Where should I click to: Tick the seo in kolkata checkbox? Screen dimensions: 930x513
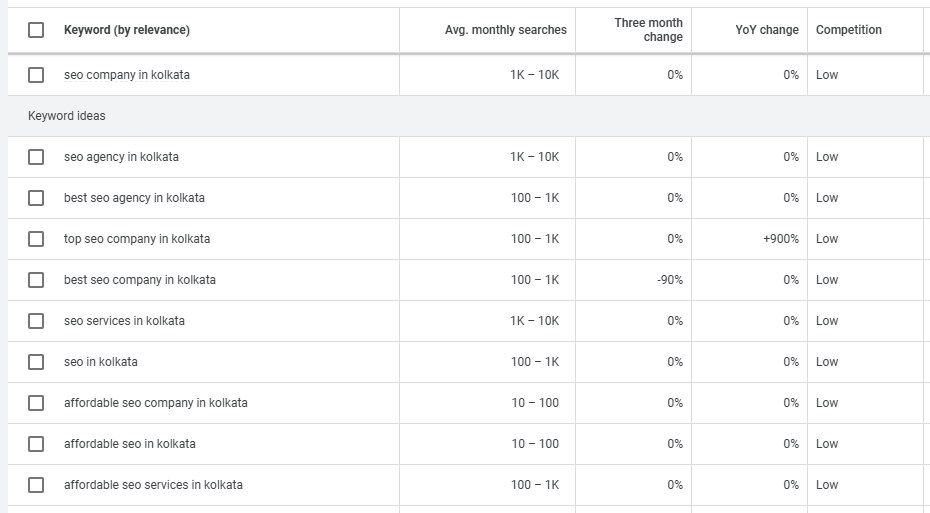36,362
